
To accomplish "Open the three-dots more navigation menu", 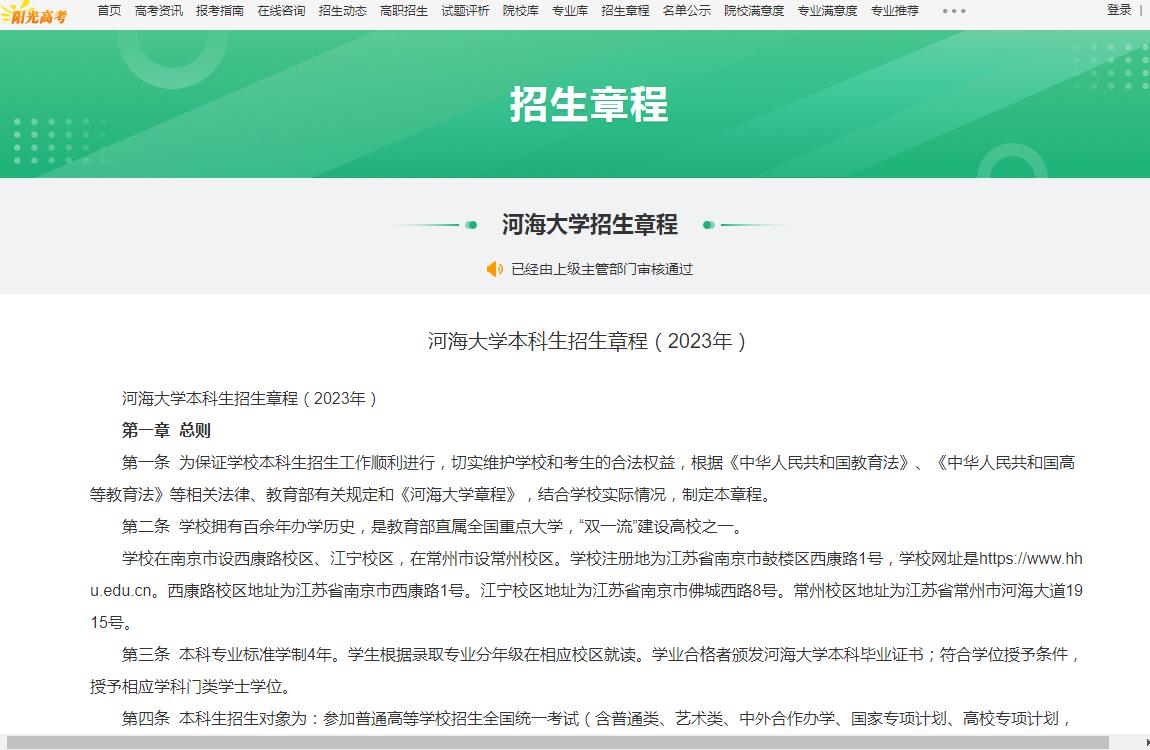I will point(953,11).
